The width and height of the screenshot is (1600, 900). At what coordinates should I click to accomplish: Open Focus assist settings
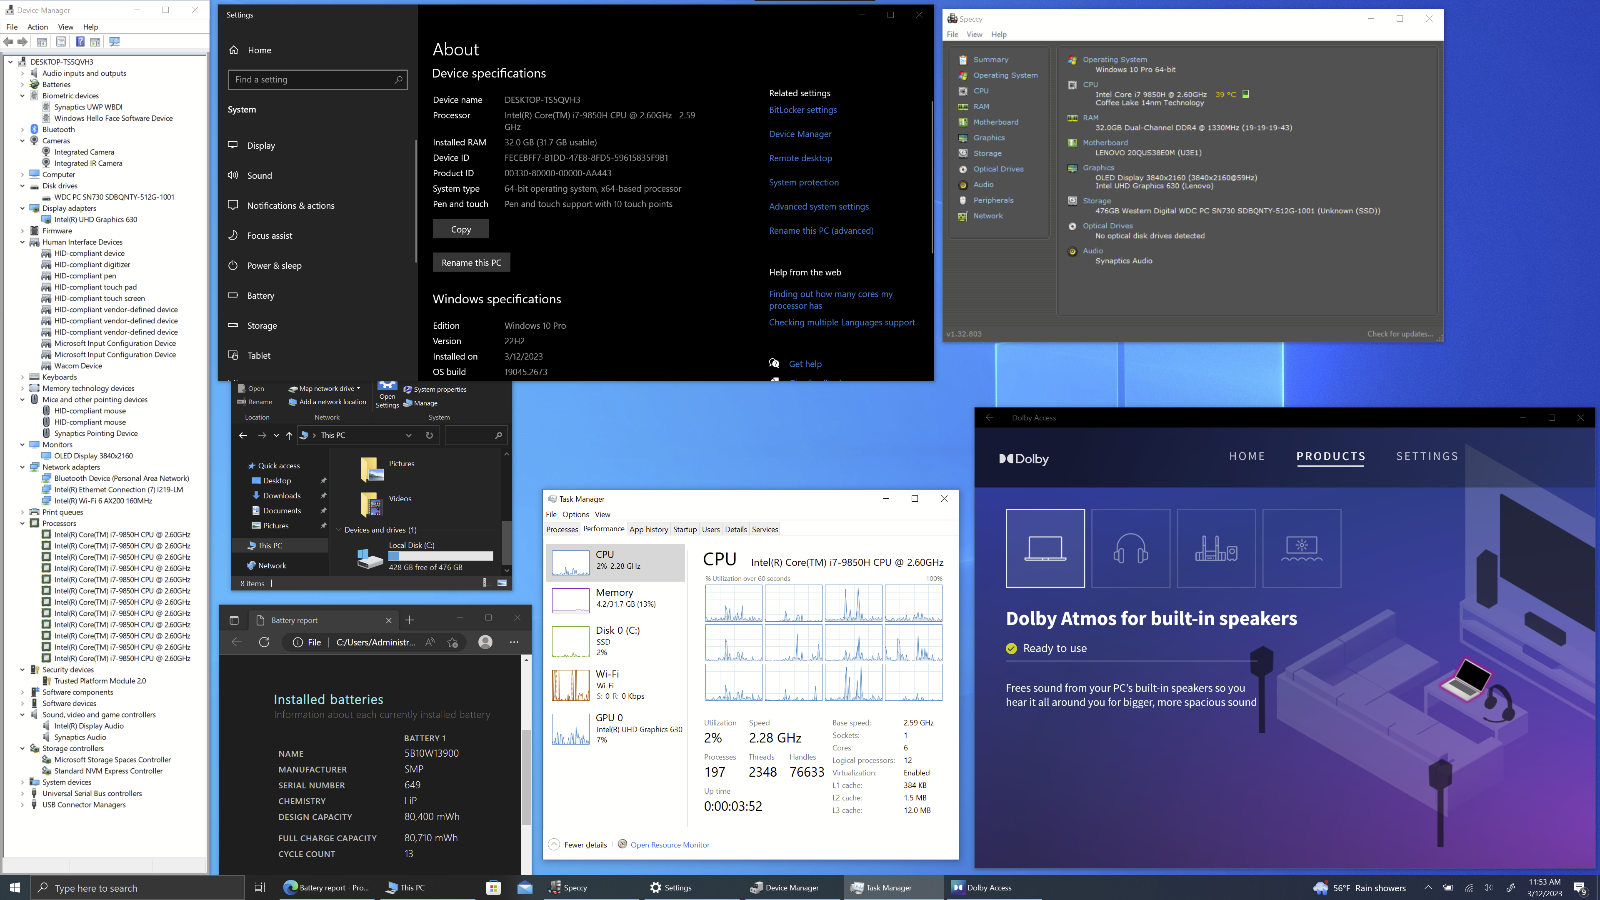pyautogui.click(x=270, y=236)
